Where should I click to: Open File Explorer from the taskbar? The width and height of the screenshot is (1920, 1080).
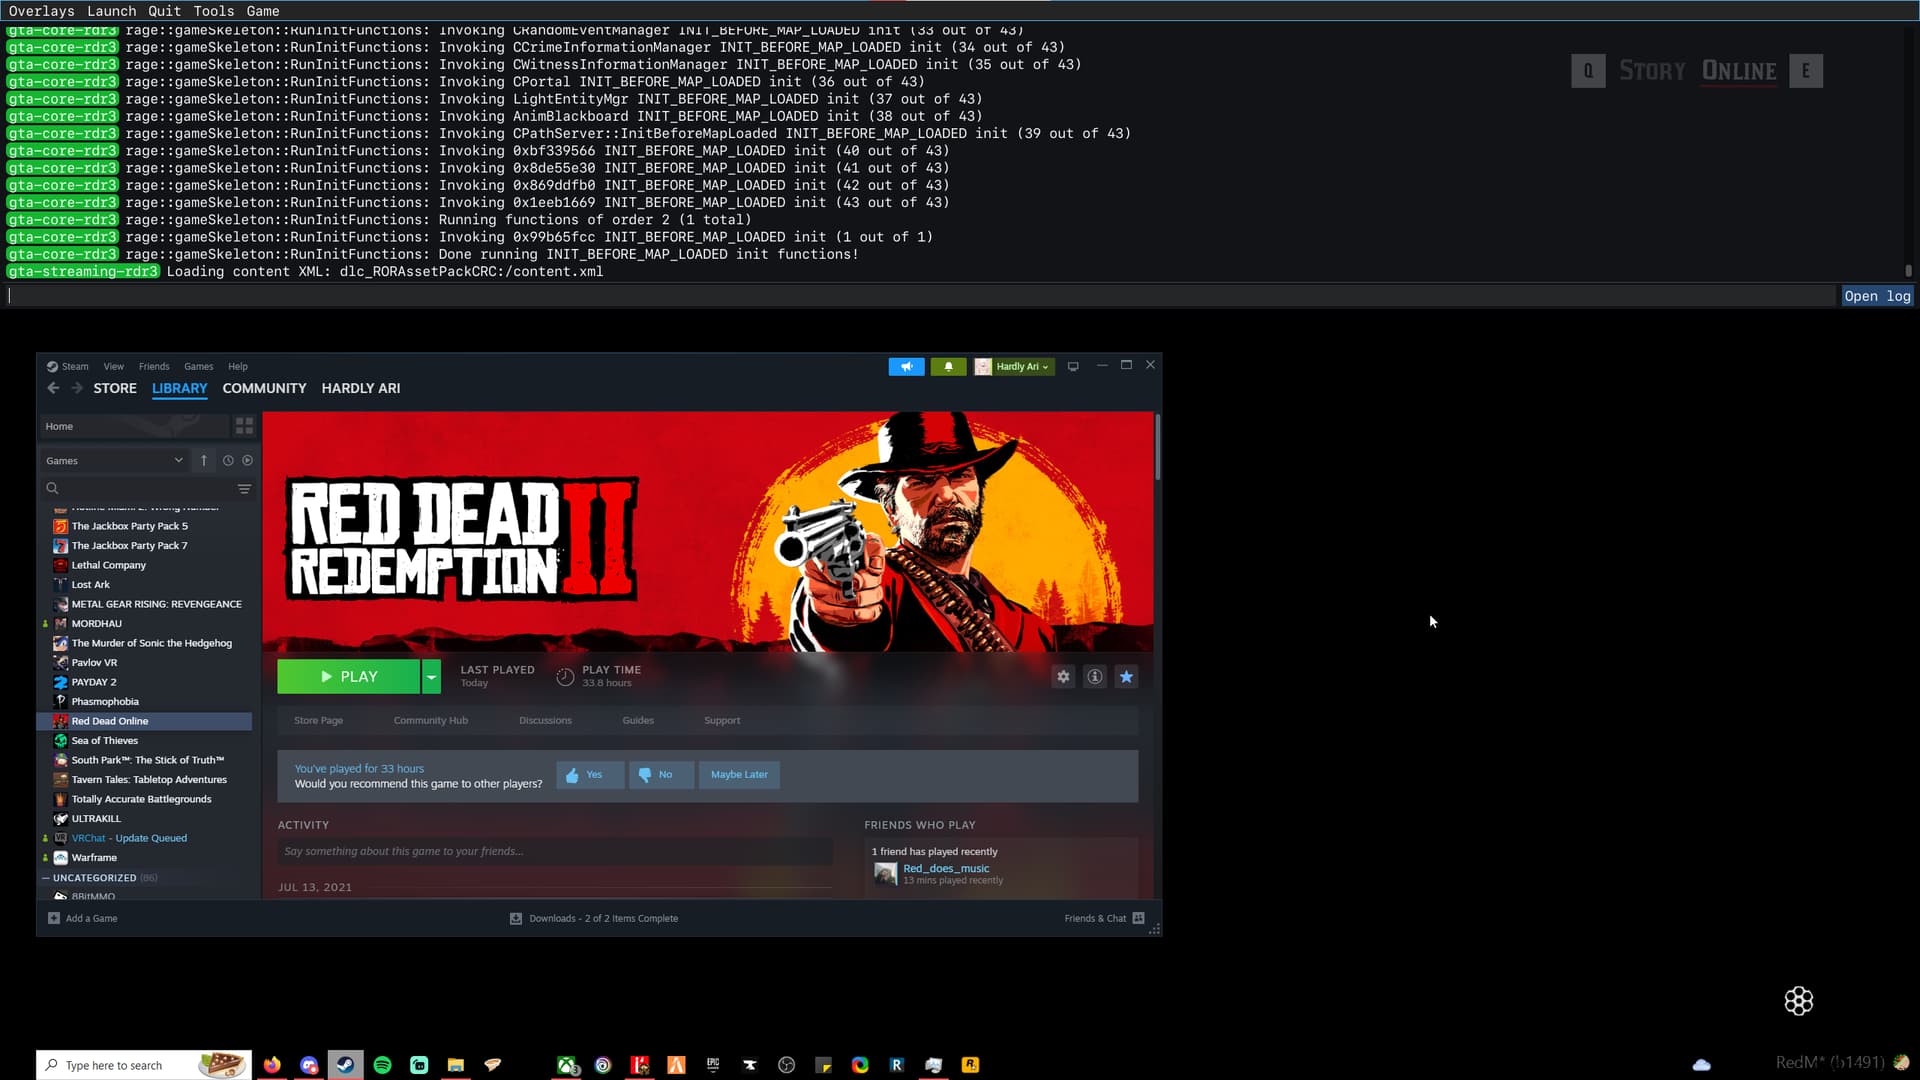click(456, 1065)
